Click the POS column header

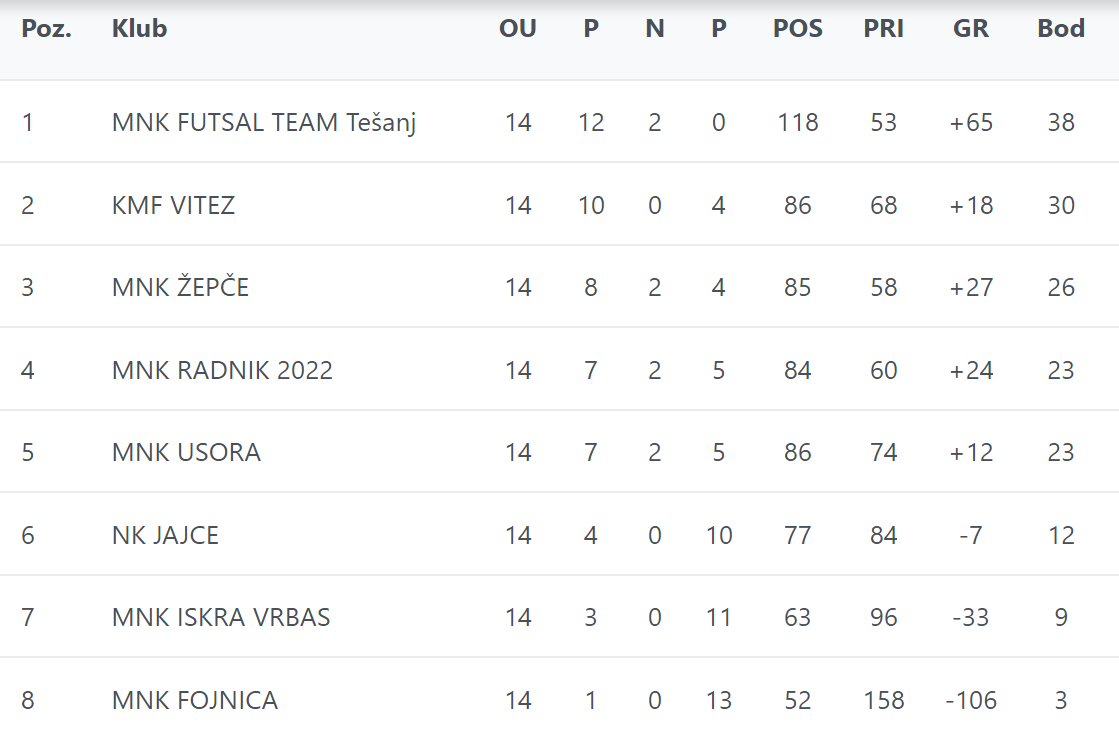pyautogui.click(x=798, y=29)
